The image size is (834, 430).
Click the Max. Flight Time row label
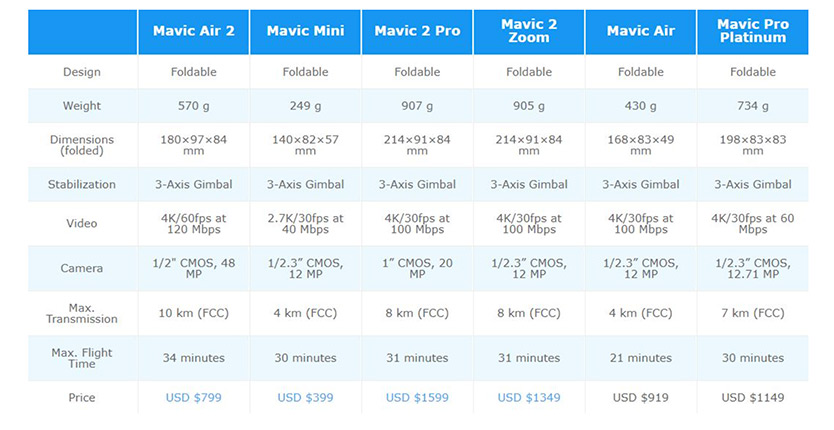pyautogui.click(x=82, y=358)
